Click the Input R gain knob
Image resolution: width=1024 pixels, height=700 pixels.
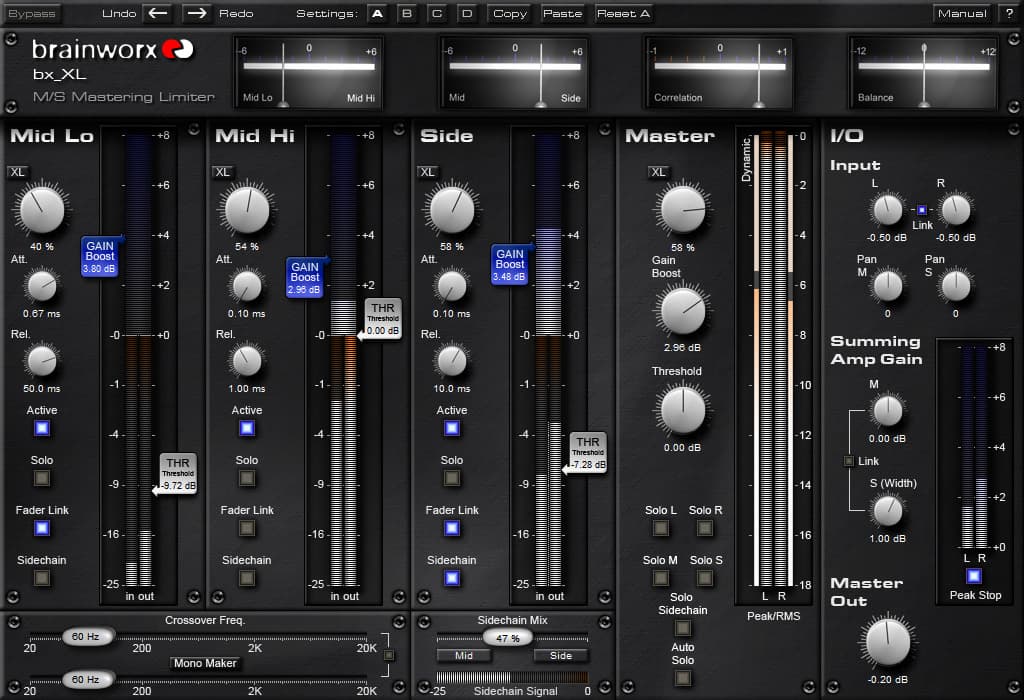[x=955, y=210]
